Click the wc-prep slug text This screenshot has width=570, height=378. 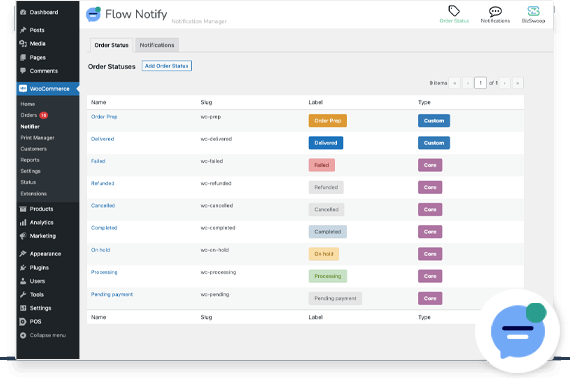[x=211, y=117]
